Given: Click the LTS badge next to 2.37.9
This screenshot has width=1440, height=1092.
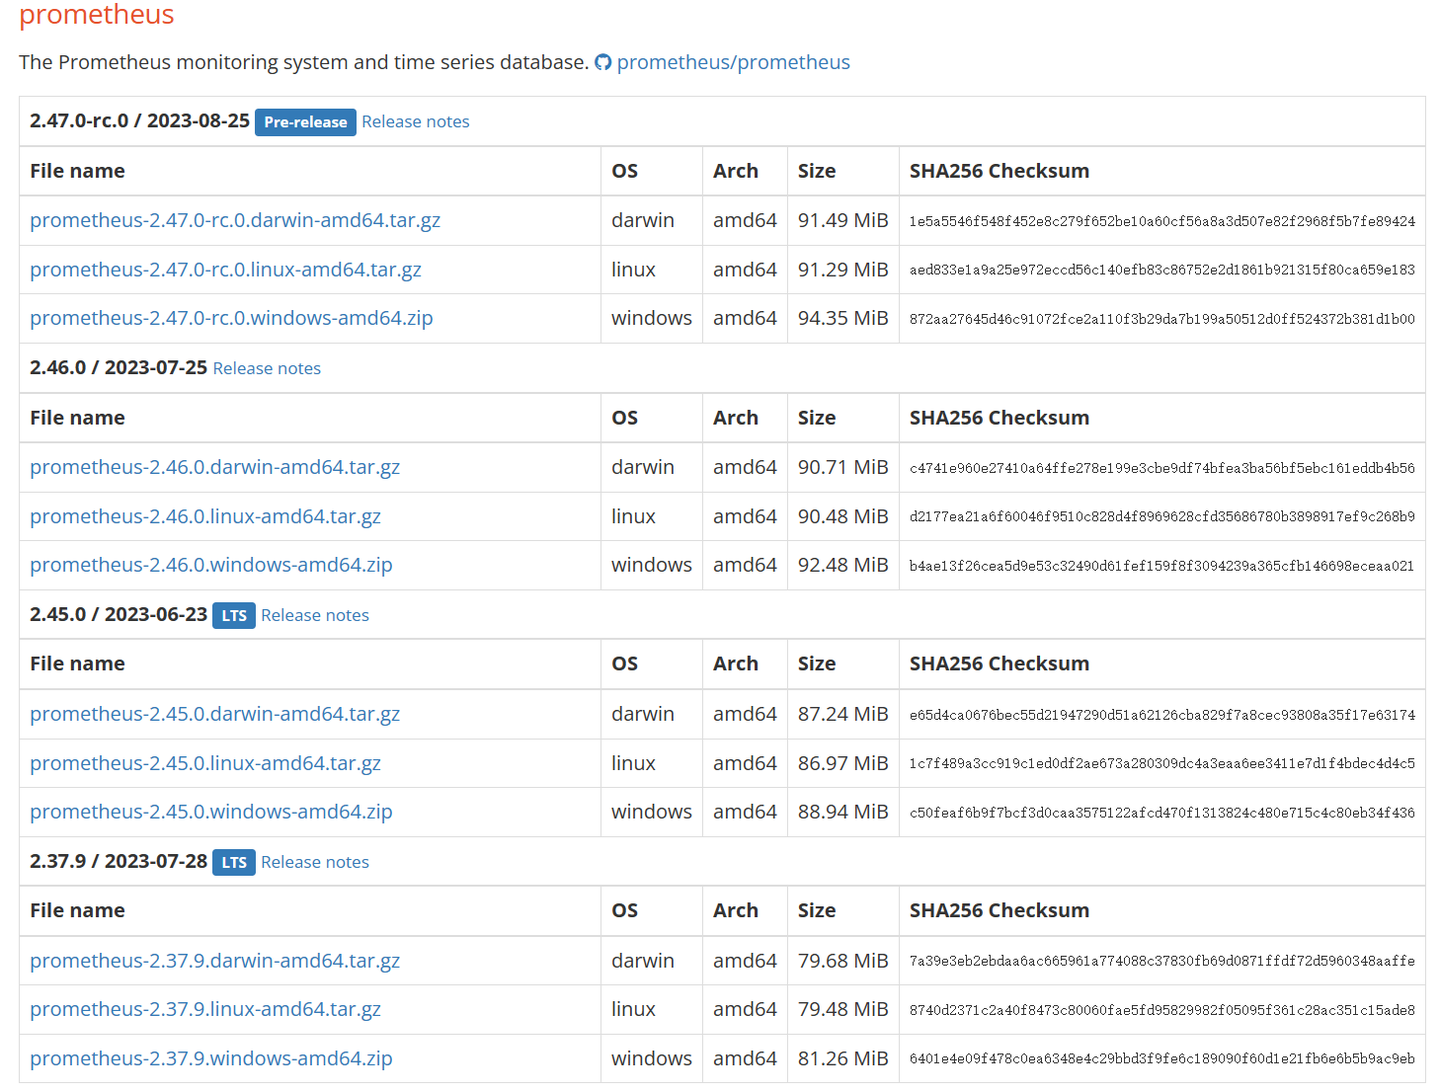Looking at the screenshot, I should [x=233, y=862].
